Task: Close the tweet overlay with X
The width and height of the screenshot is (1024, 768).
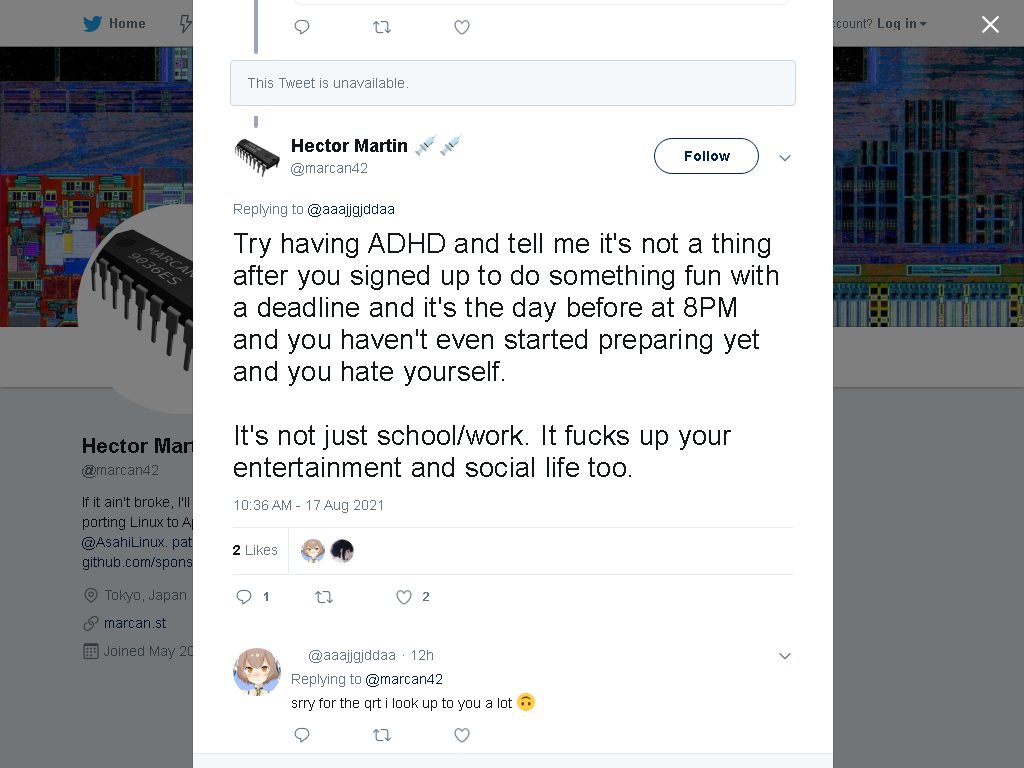Action: tap(990, 24)
